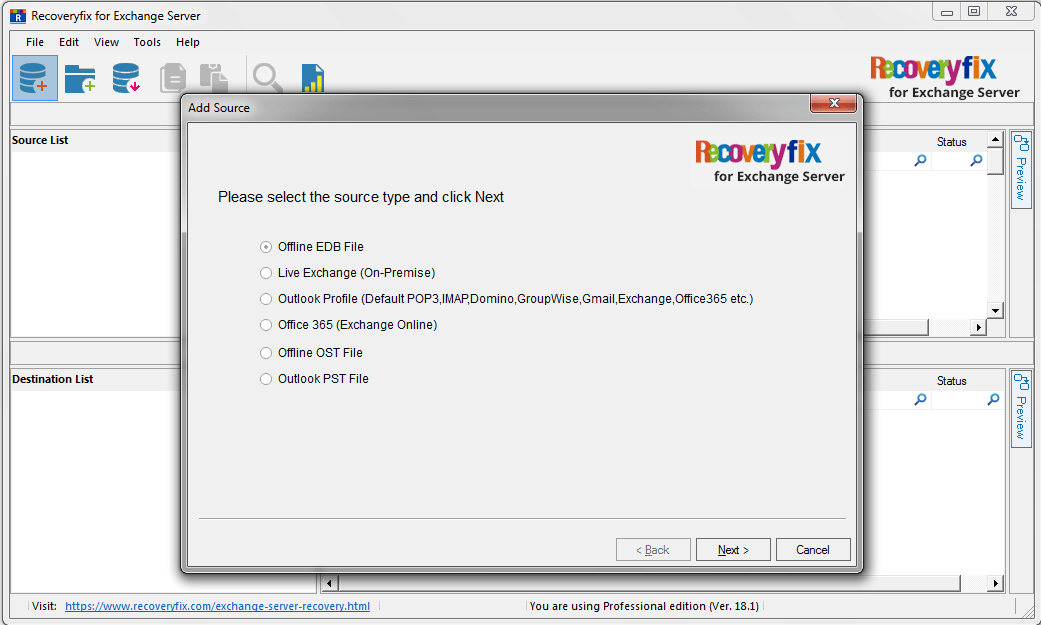The image size is (1041, 625).
Task: Click the Back button in Add Source
Action: (x=653, y=550)
